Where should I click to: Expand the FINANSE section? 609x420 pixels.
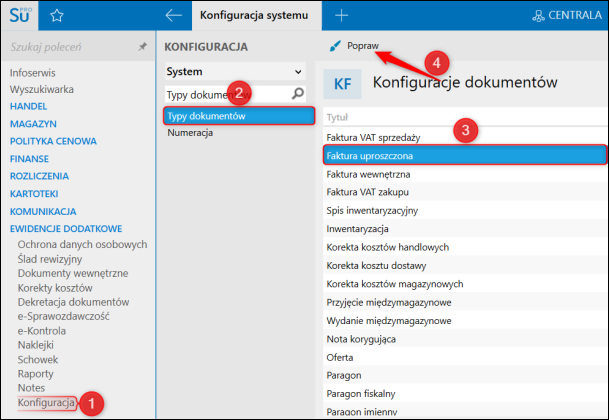(x=29, y=159)
